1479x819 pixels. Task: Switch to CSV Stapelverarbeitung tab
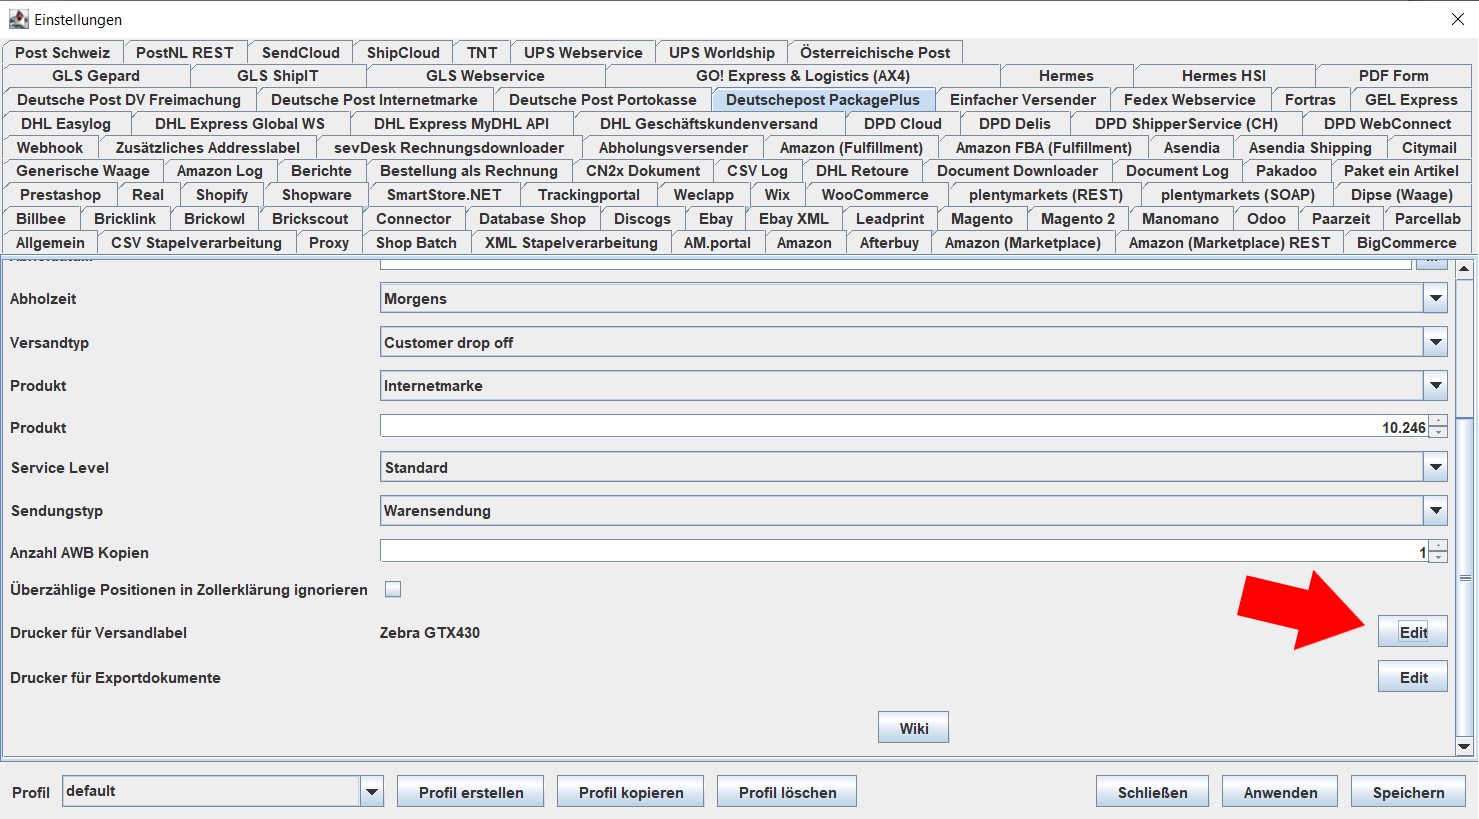click(196, 243)
